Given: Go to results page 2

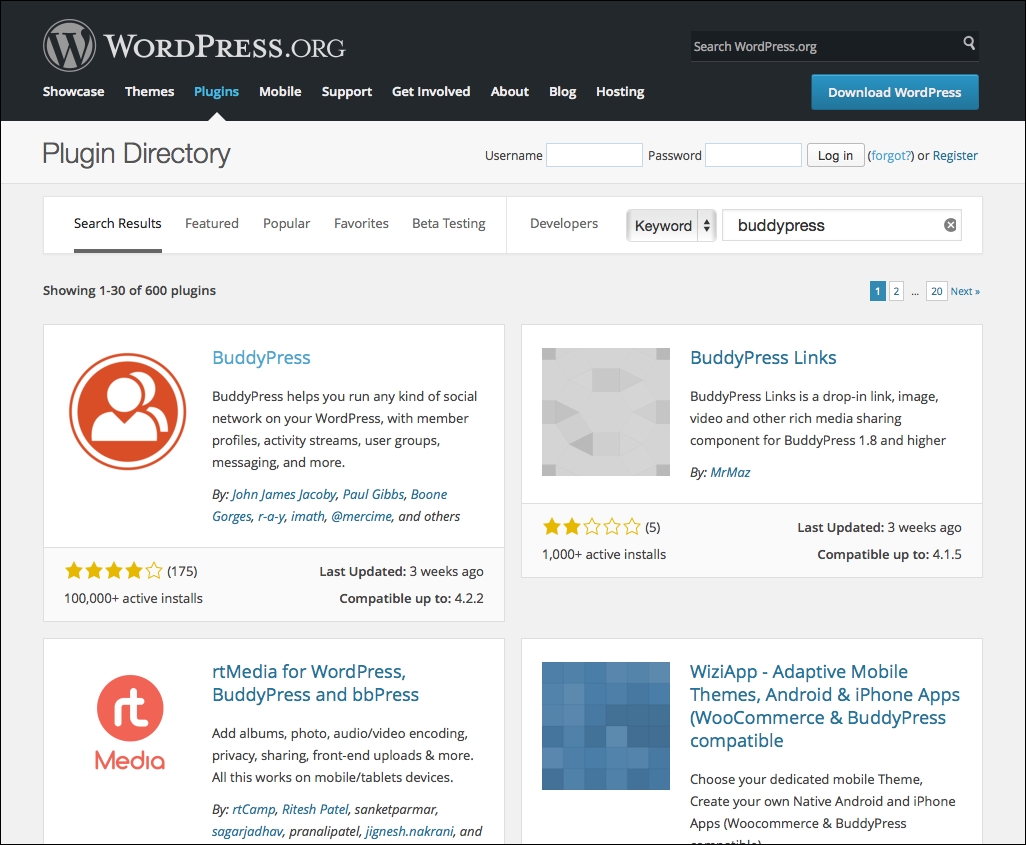Looking at the screenshot, I should [x=896, y=291].
